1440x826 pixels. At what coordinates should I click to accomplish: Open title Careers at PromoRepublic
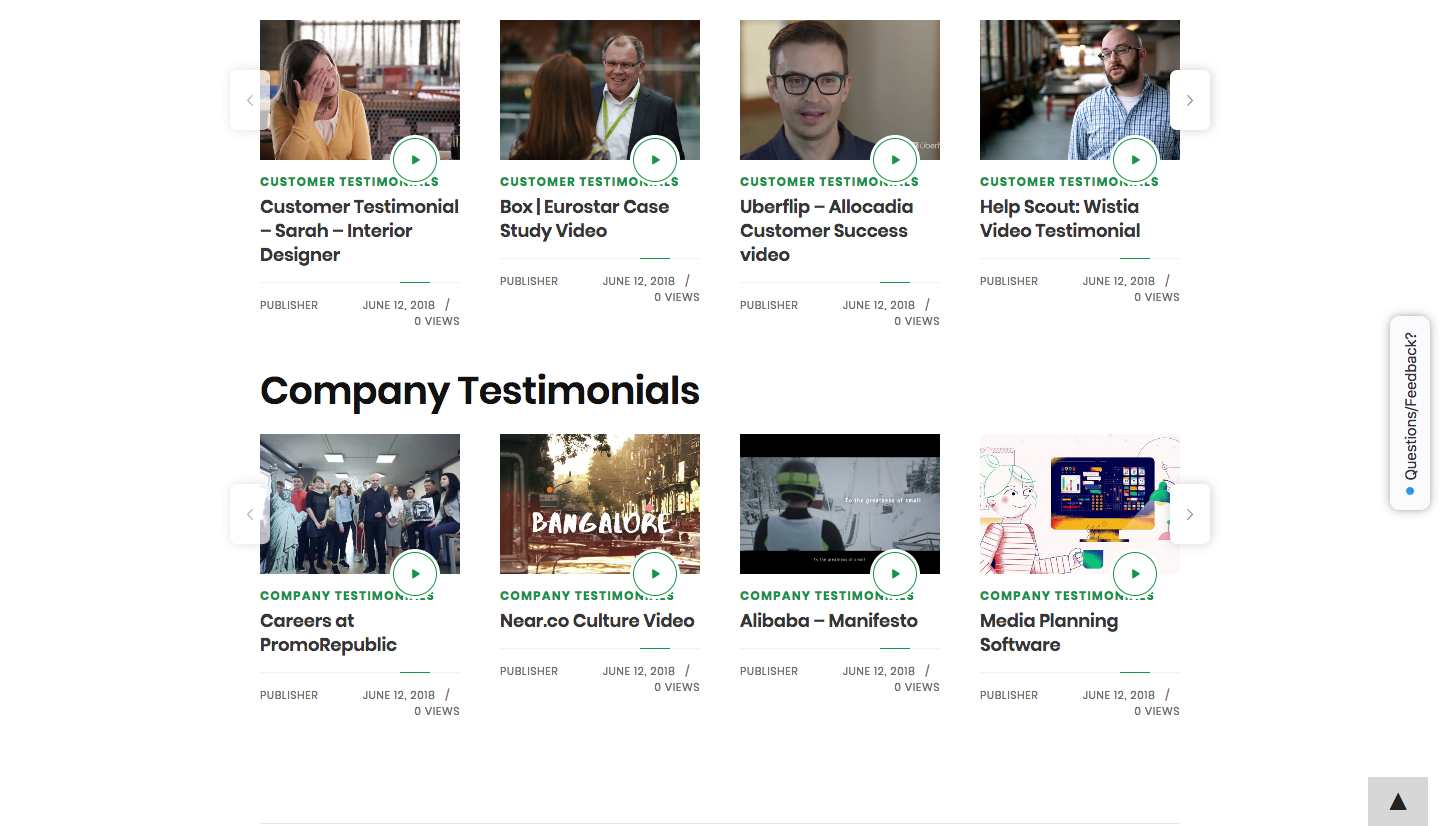point(329,633)
